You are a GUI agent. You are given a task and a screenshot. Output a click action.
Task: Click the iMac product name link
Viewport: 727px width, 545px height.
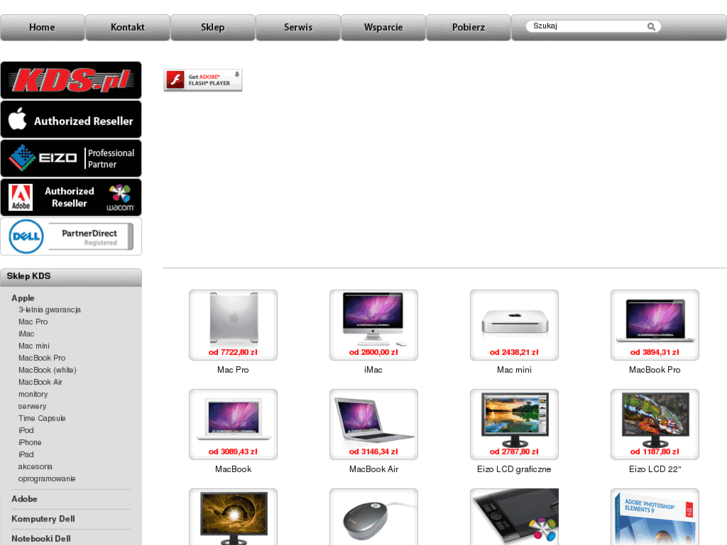point(373,370)
